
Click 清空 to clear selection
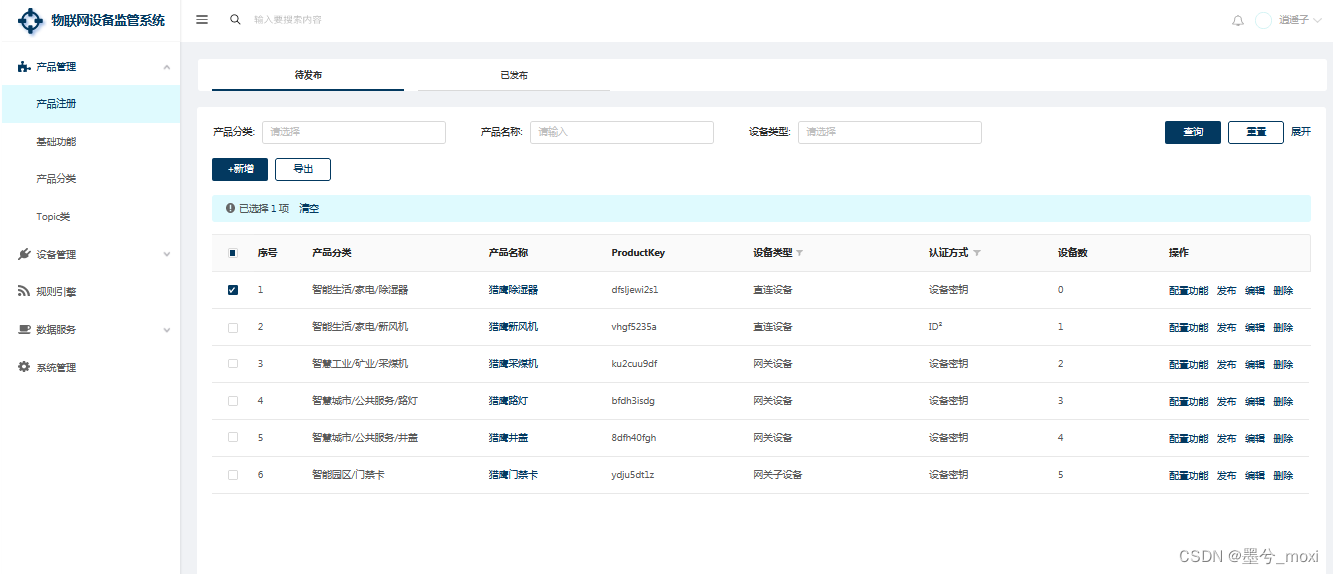tap(309, 208)
